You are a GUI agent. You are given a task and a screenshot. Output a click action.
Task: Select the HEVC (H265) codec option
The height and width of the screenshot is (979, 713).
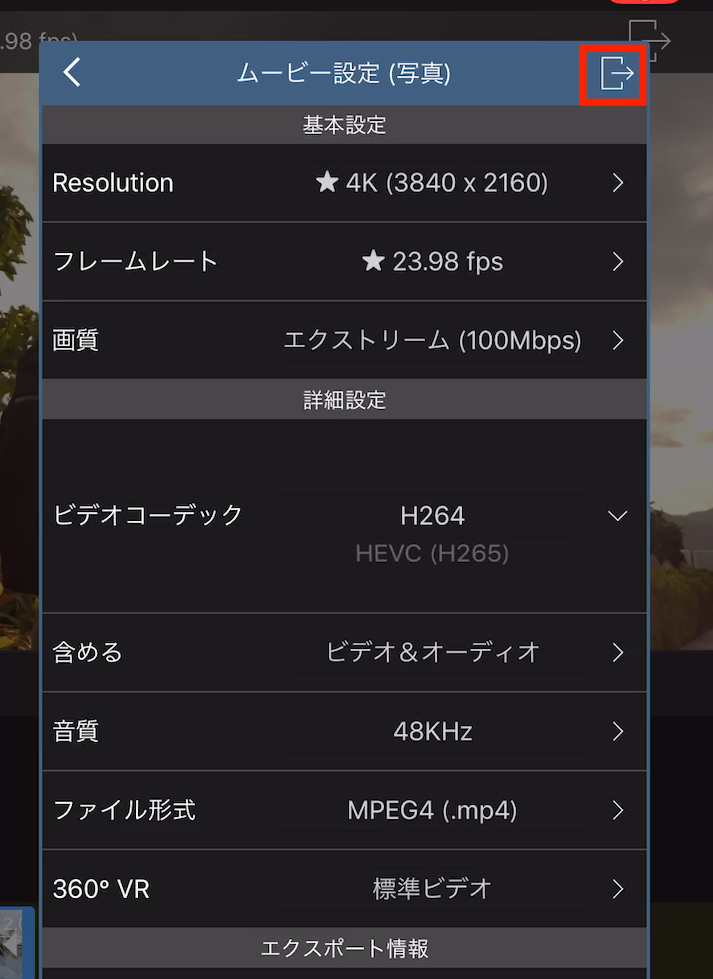tap(432, 553)
